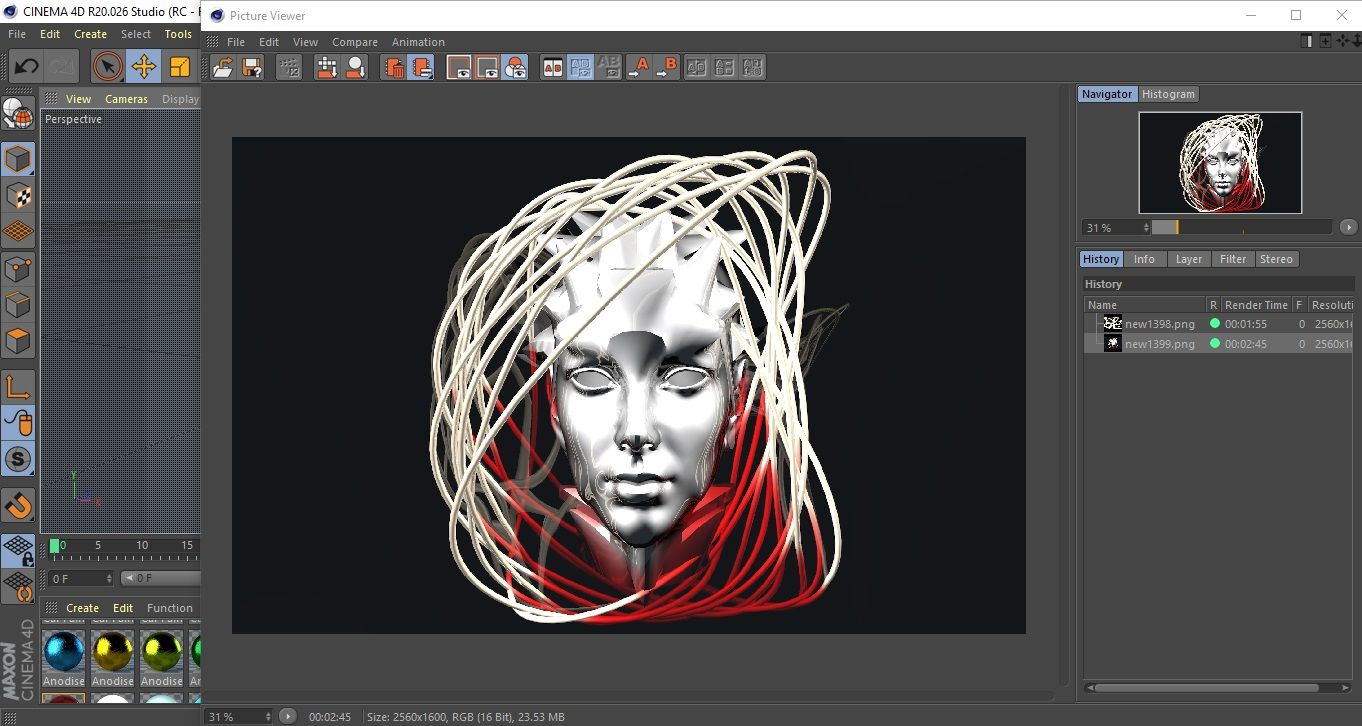Switch to the Layer tab
Viewport: 1362px width, 726px height.
point(1188,259)
